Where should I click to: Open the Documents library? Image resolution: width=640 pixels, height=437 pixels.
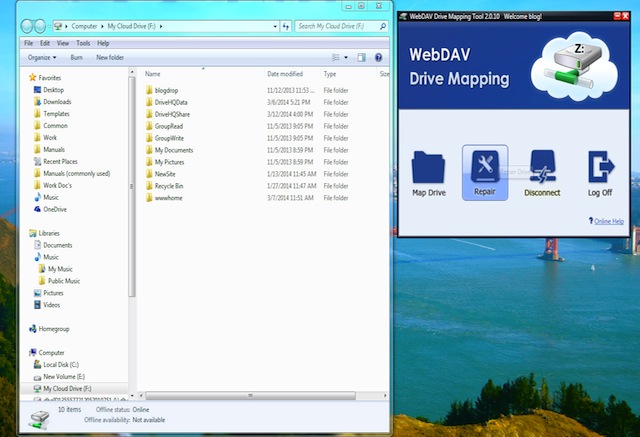pos(58,245)
